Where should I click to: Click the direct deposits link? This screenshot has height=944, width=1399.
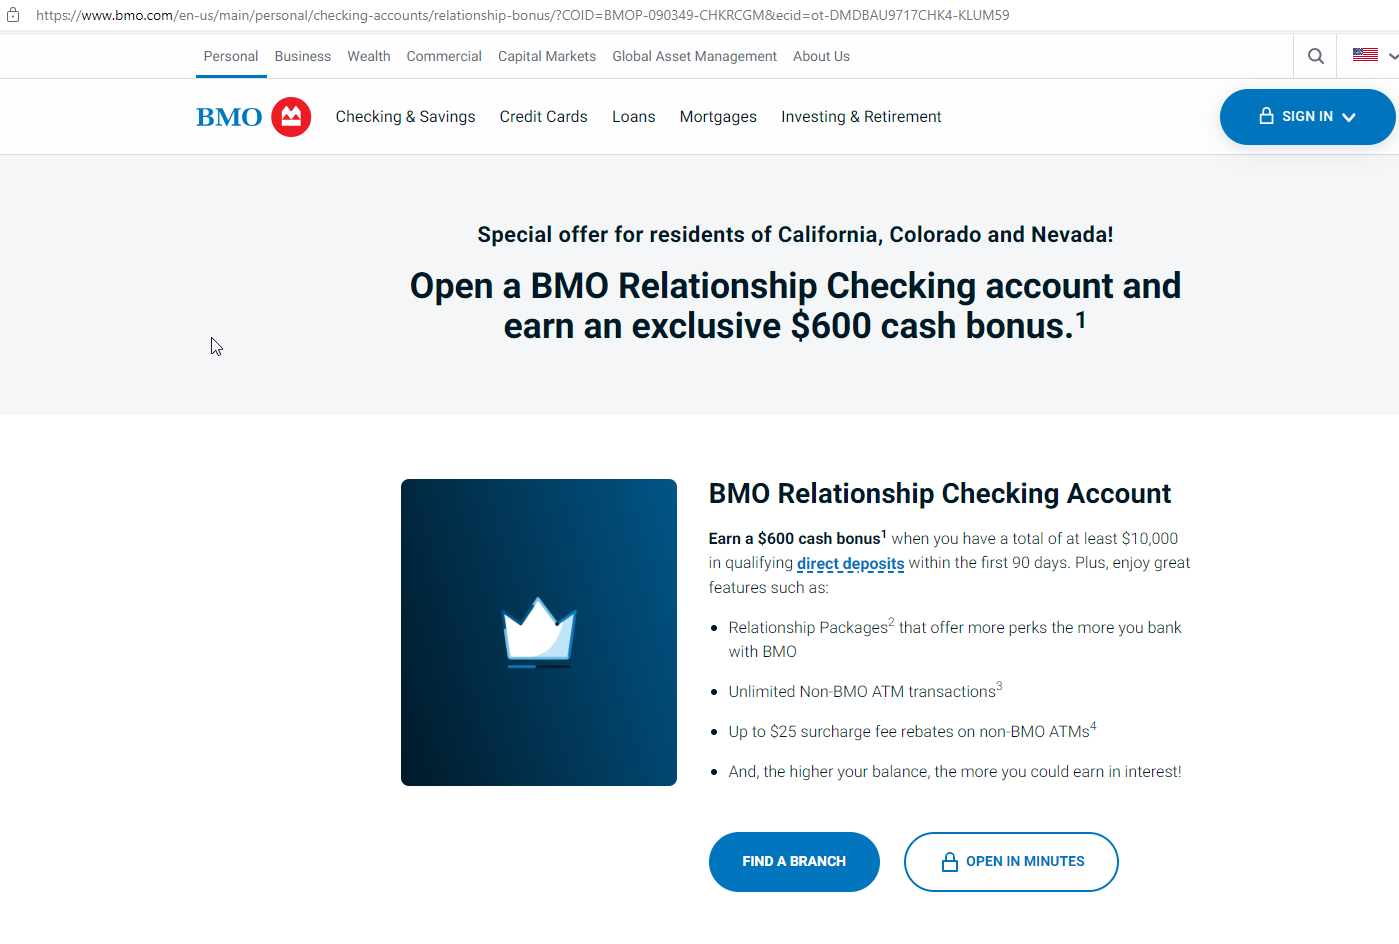click(850, 563)
